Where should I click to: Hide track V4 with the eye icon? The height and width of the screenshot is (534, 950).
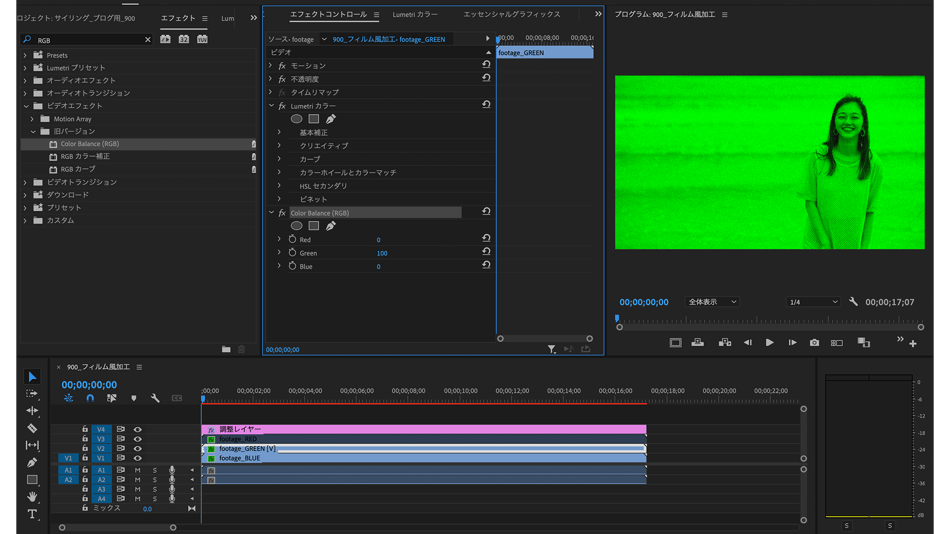click(x=138, y=430)
